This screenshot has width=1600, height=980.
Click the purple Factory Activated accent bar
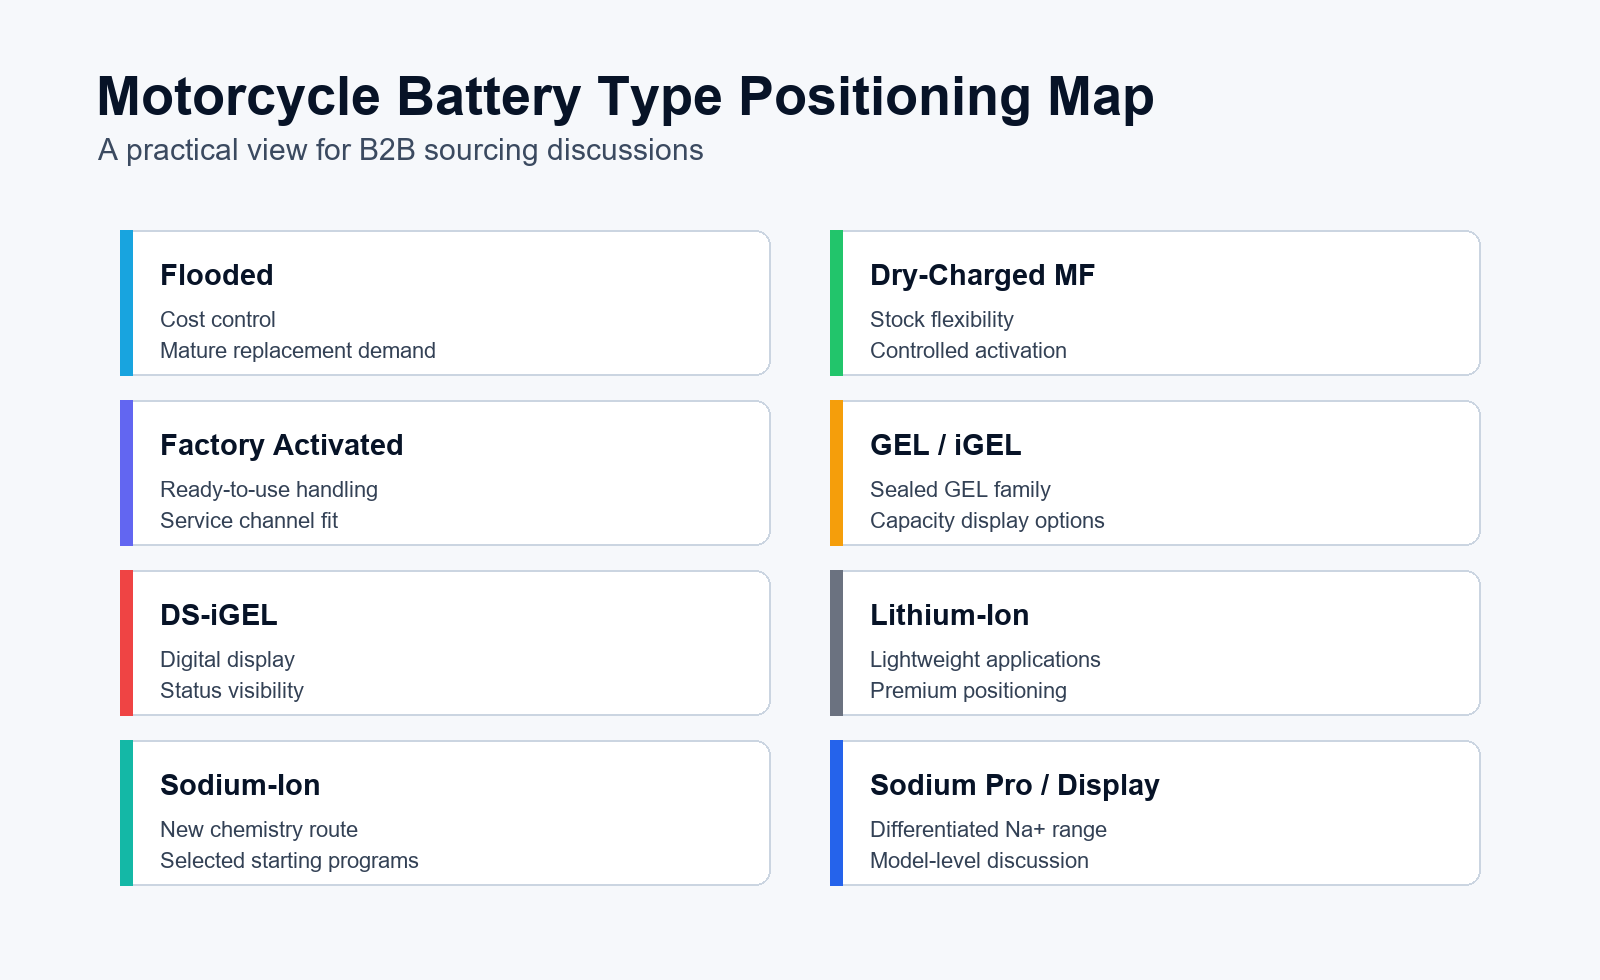tap(126, 473)
